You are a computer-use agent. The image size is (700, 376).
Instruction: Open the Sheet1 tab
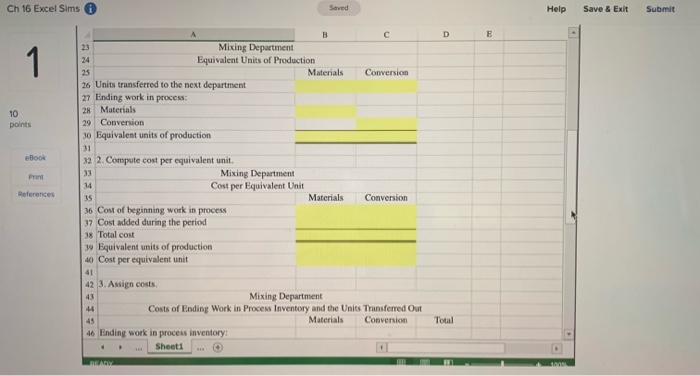click(169, 347)
